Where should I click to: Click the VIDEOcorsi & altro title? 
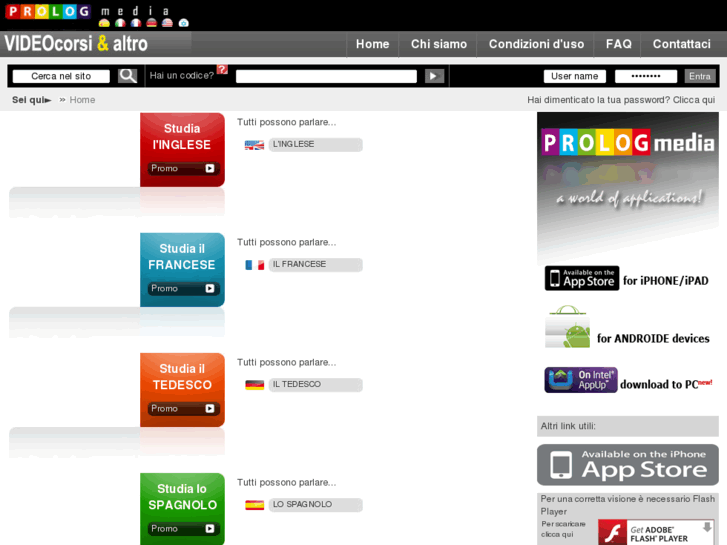pyautogui.click(x=76, y=44)
